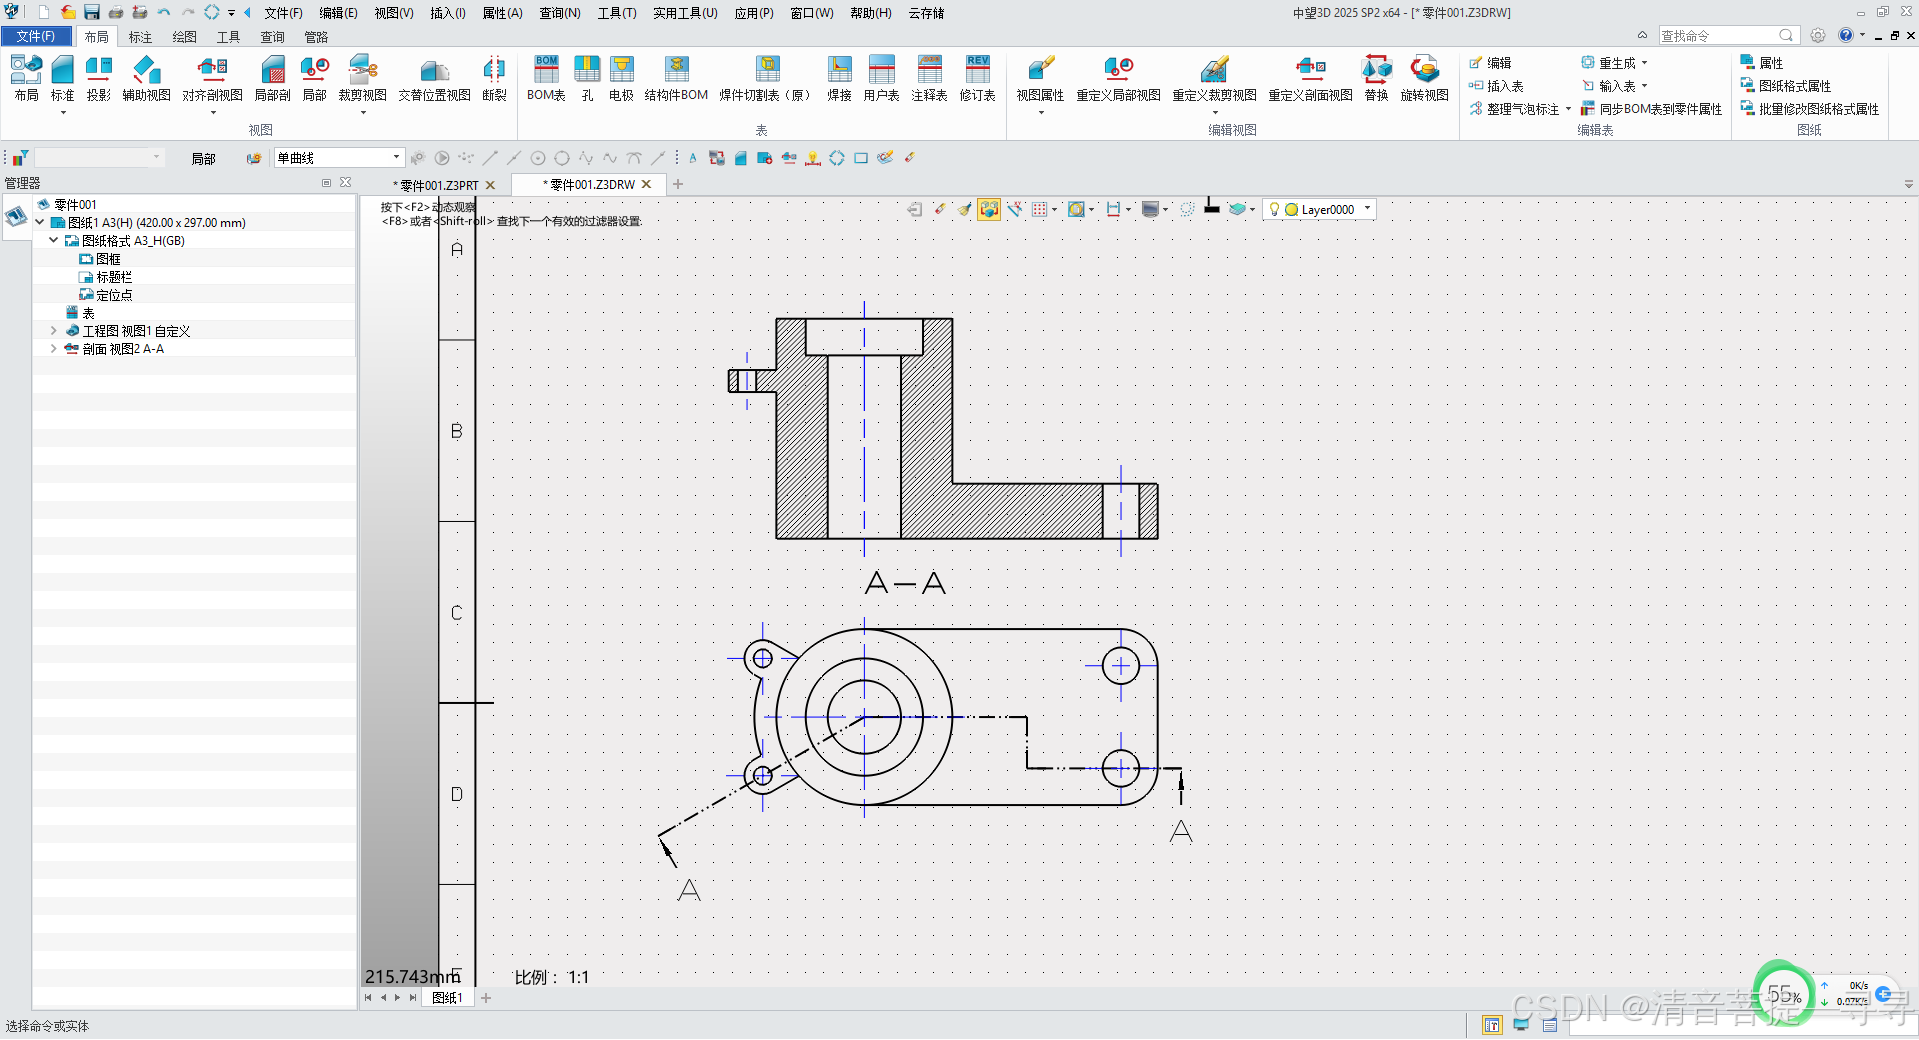The height and width of the screenshot is (1040, 1919).
Task: Click the 焊接 weld table tool
Action: click(x=839, y=79)
